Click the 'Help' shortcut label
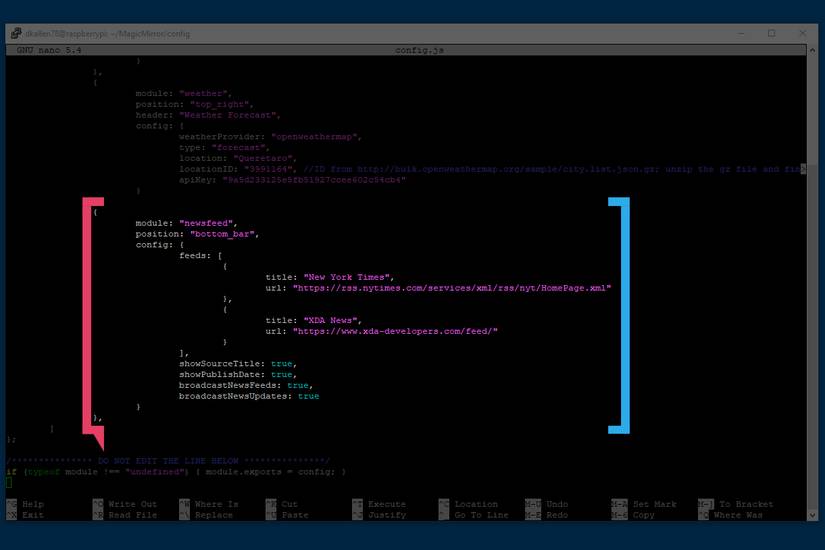 click(x=33, y=504)
